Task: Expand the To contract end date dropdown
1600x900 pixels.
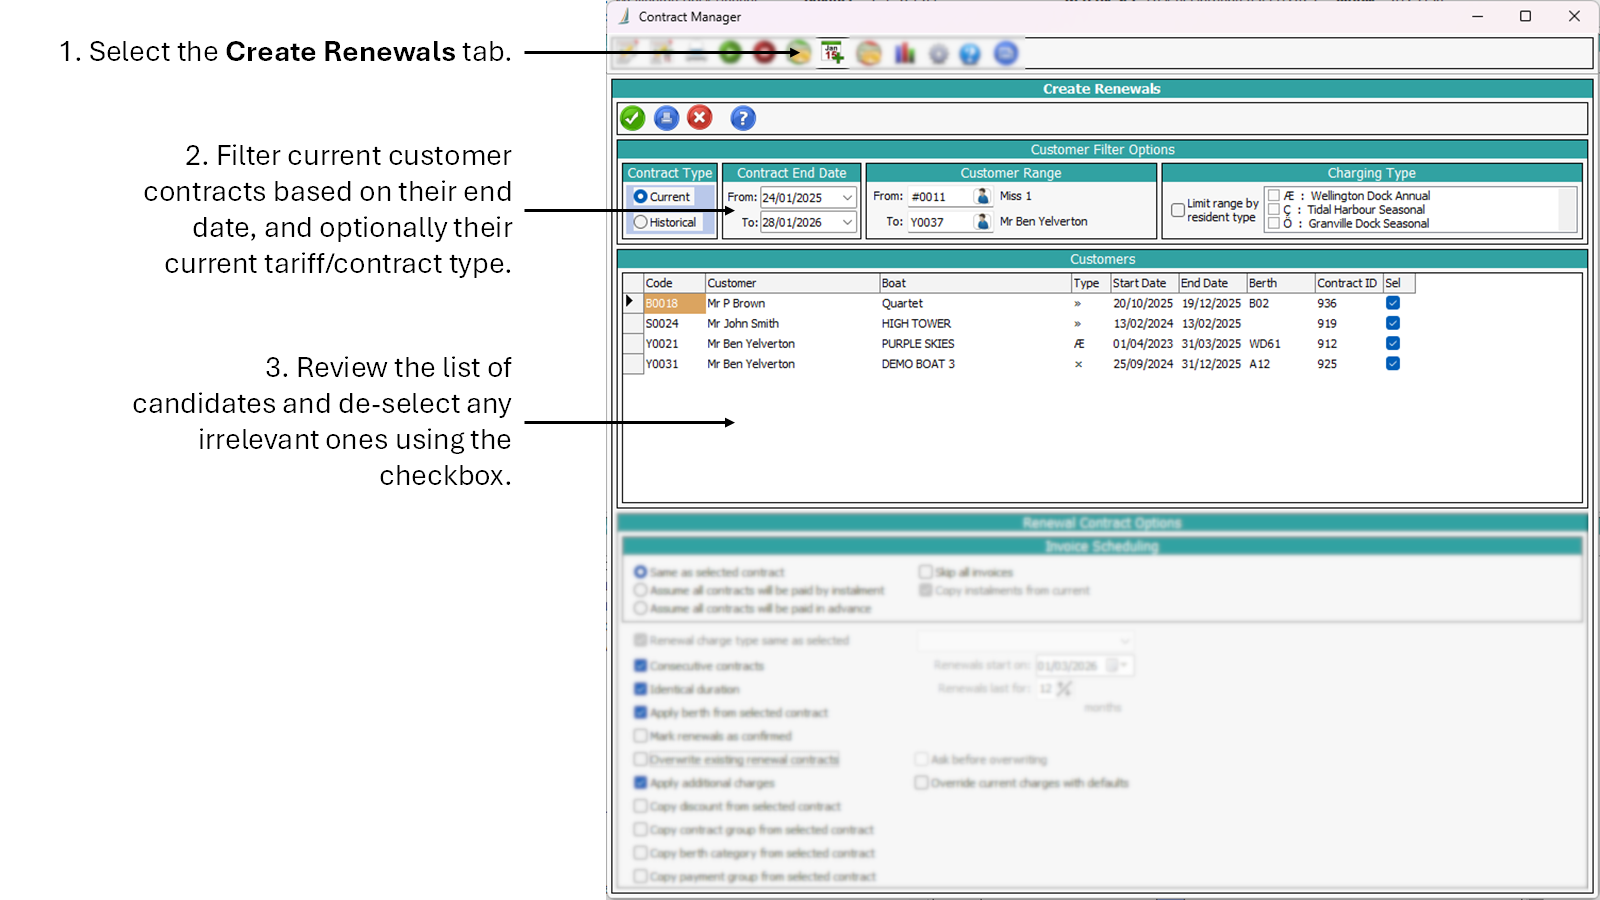Action: [847, 222]
